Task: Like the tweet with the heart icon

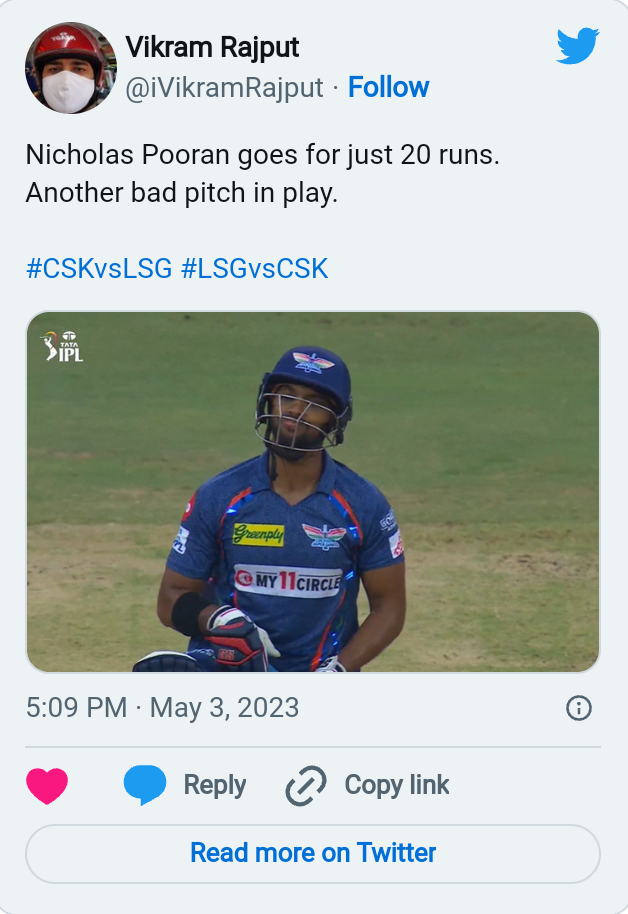Action: click(47, 786)
